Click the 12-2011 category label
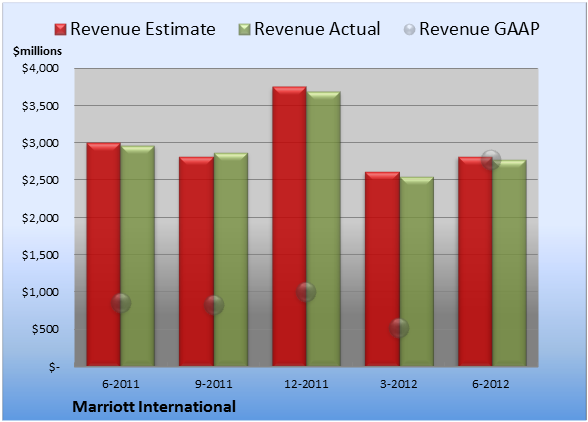Viewport: 588px width, 422px height. (x=306, y=384)
